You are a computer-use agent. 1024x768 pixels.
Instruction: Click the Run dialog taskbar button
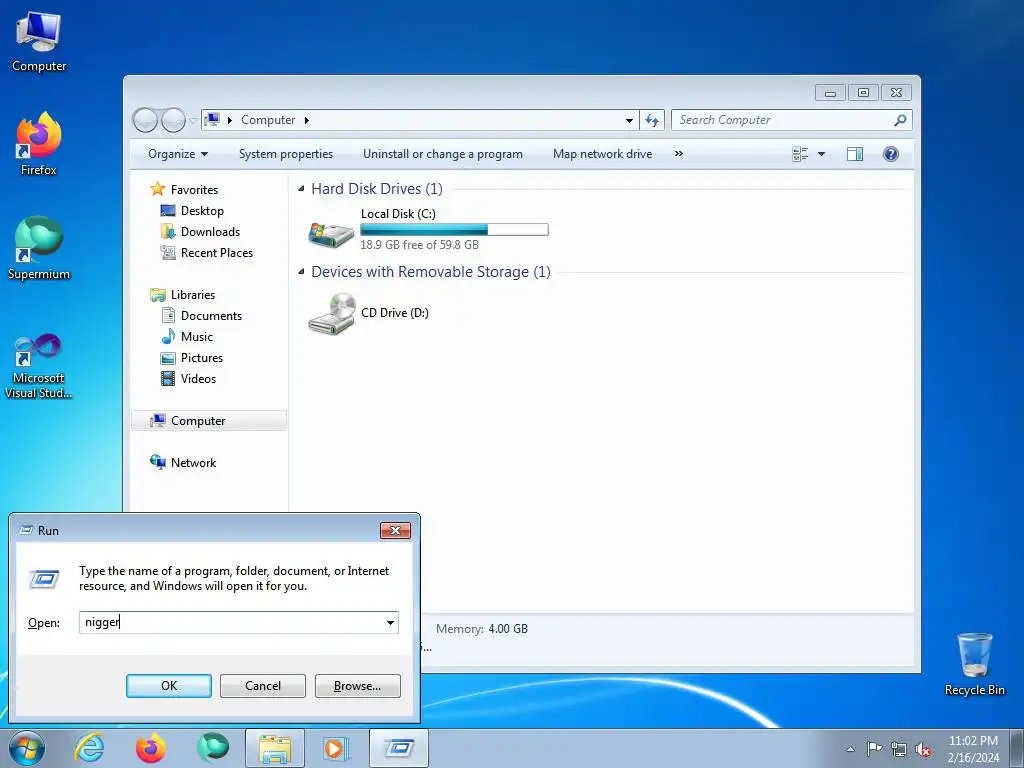[x=399, y=748]
